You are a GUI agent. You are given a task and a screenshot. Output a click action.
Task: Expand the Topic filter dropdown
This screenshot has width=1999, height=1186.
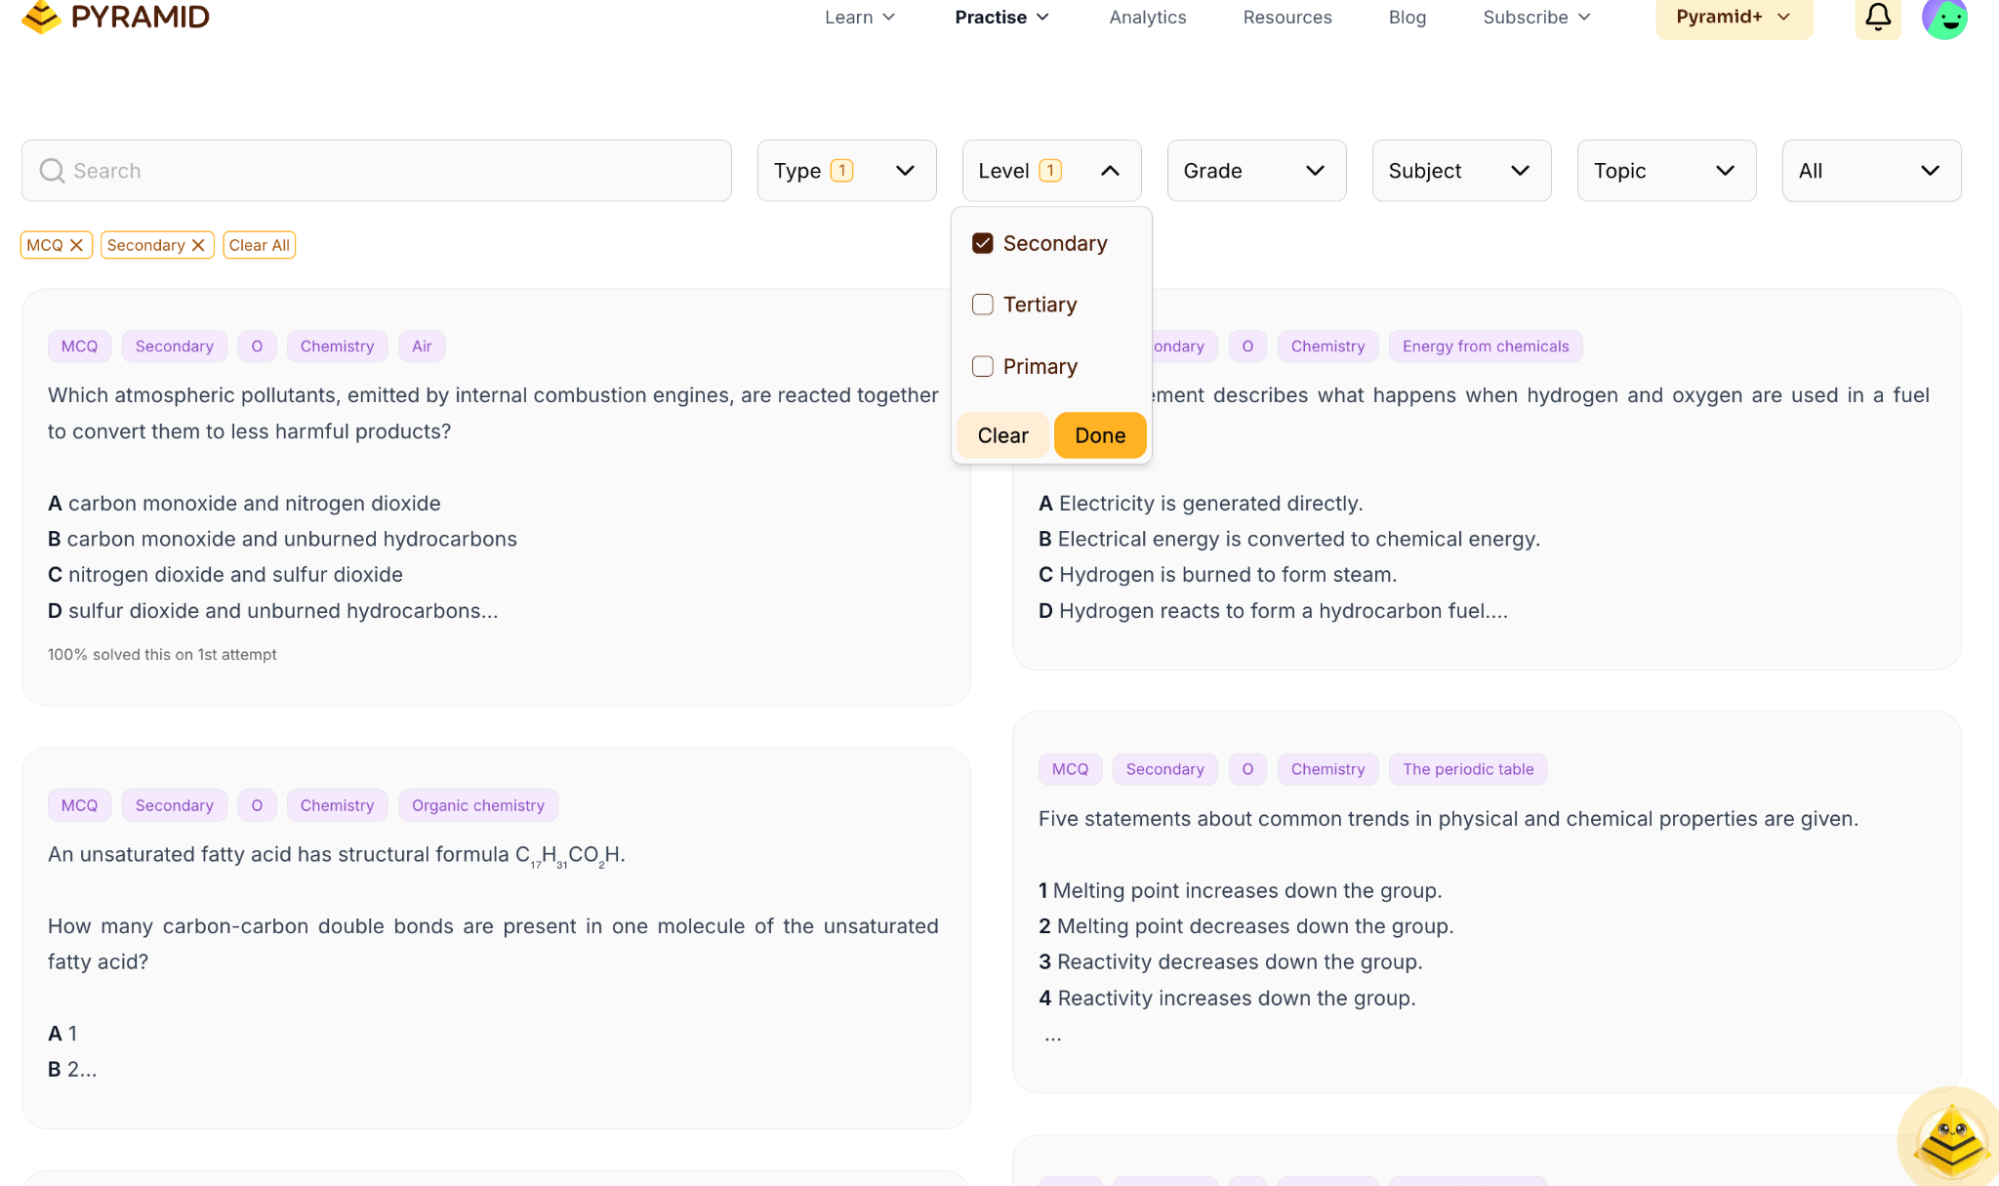click(x=1666, y=171)
